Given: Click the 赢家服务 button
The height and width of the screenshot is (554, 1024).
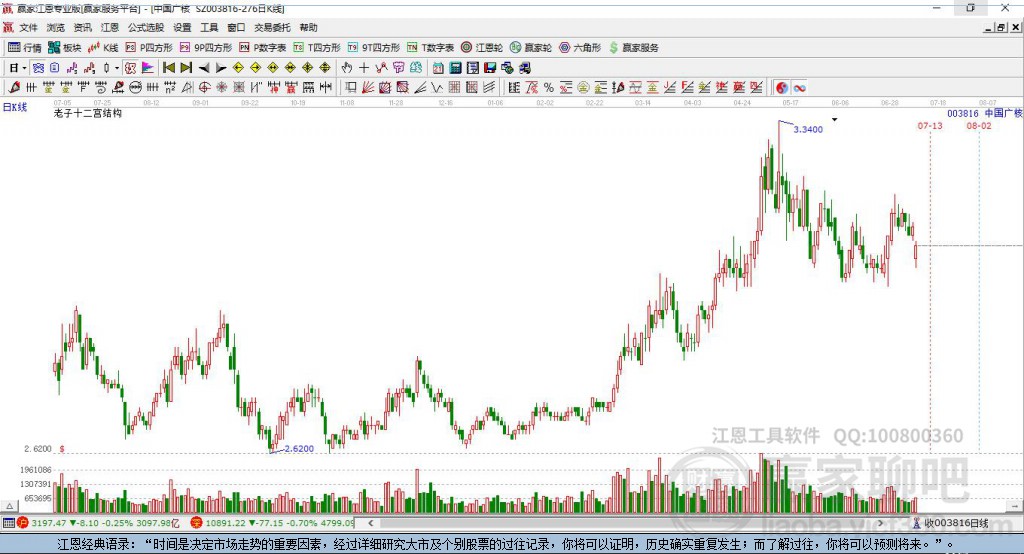Looking at the screenshot, I should pyautogui.click(x=634, y=47).
